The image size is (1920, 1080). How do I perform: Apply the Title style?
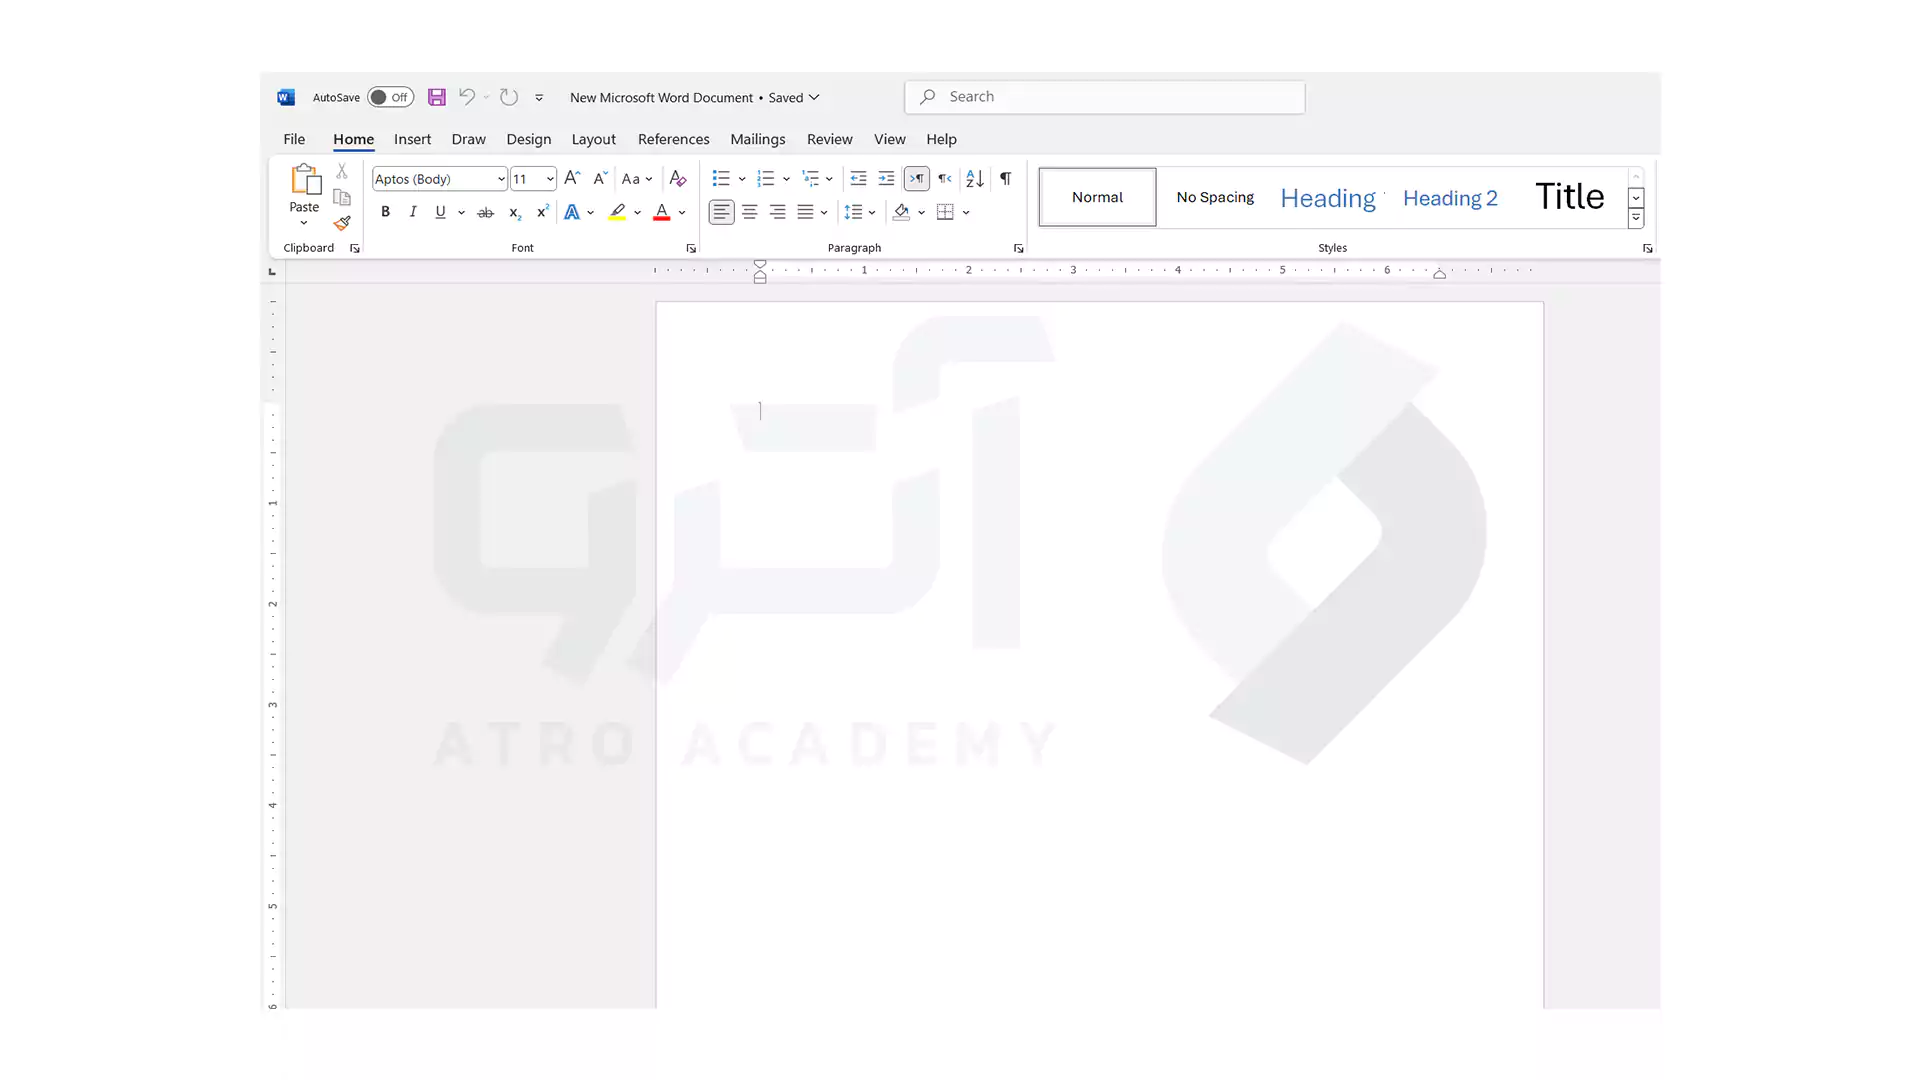pos(1570,197)
